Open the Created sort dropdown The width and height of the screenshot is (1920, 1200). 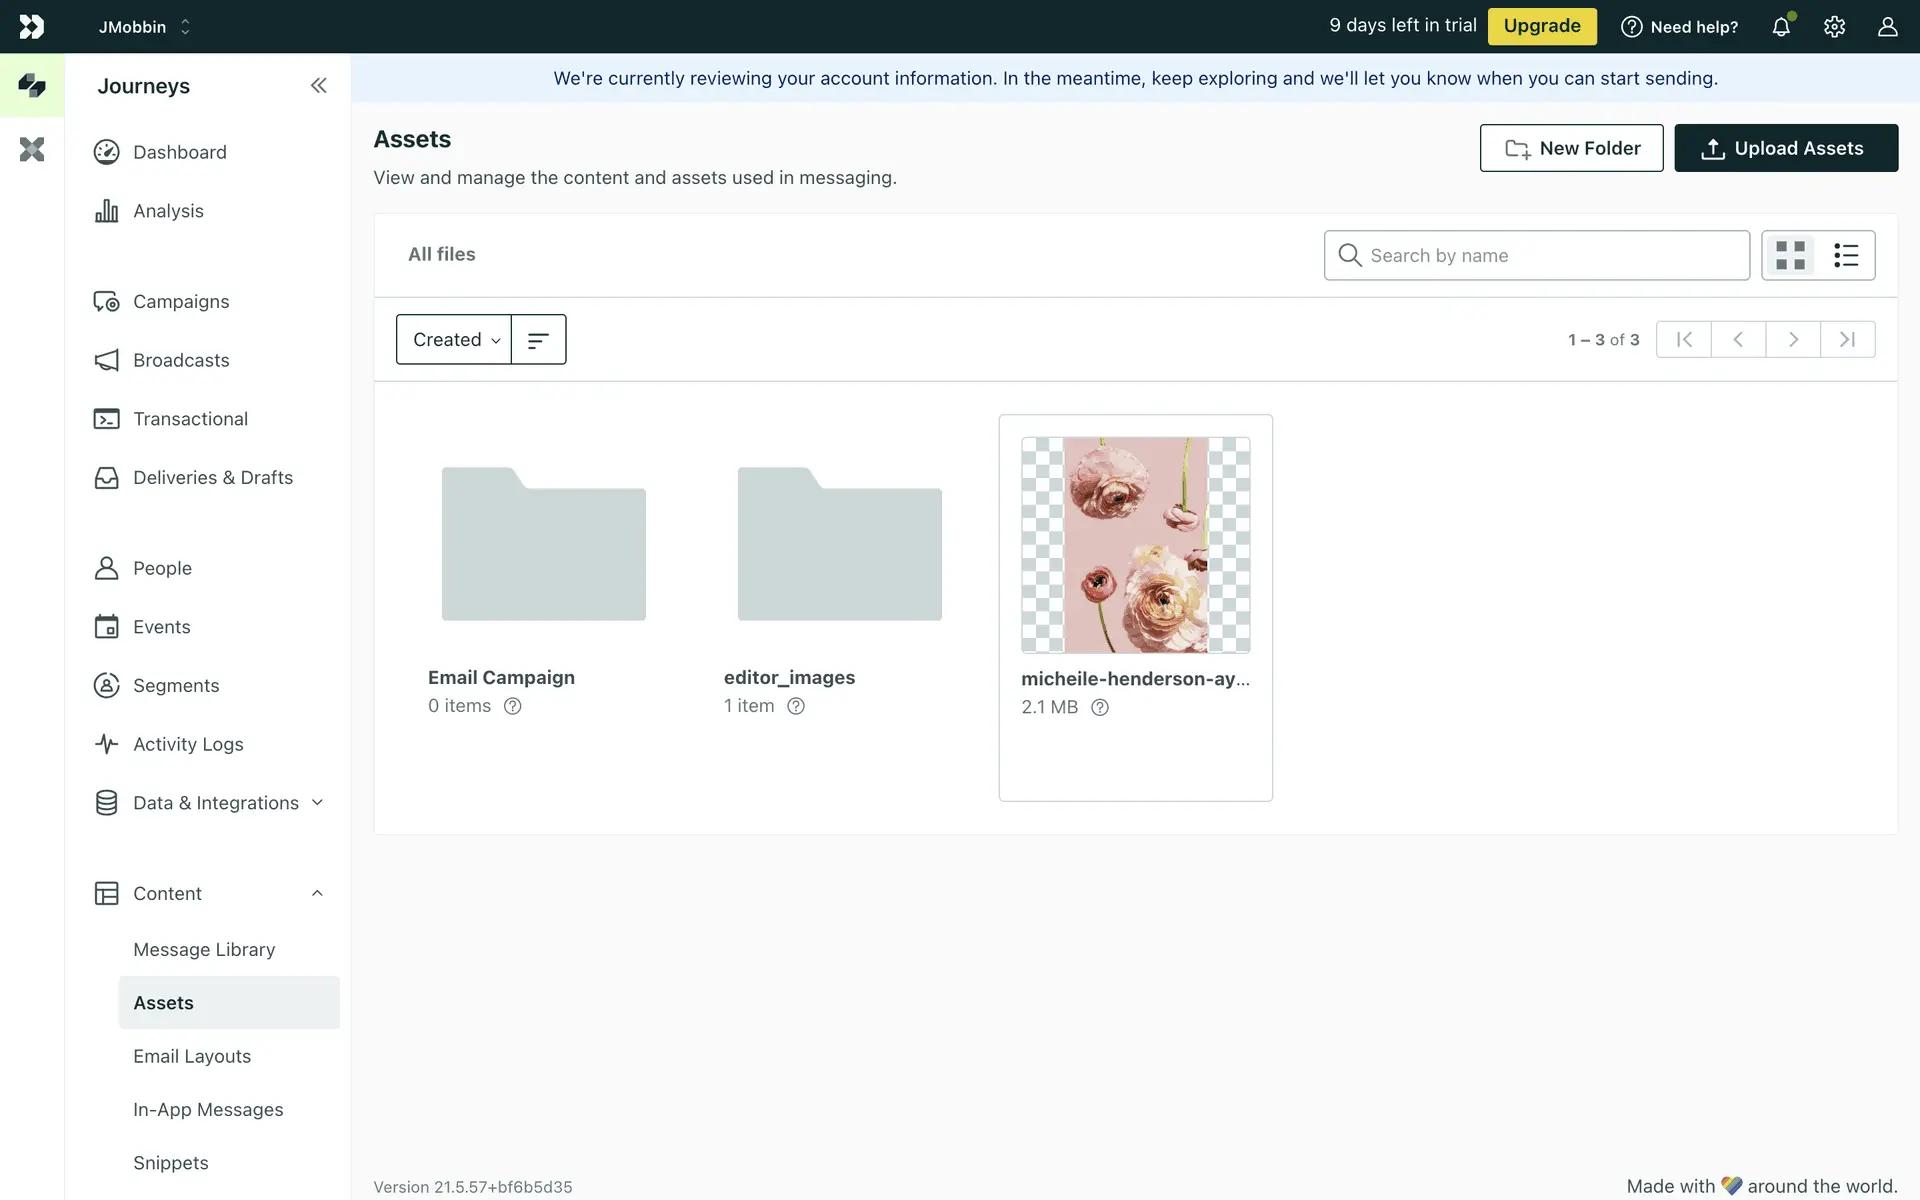tap(455, 340)
